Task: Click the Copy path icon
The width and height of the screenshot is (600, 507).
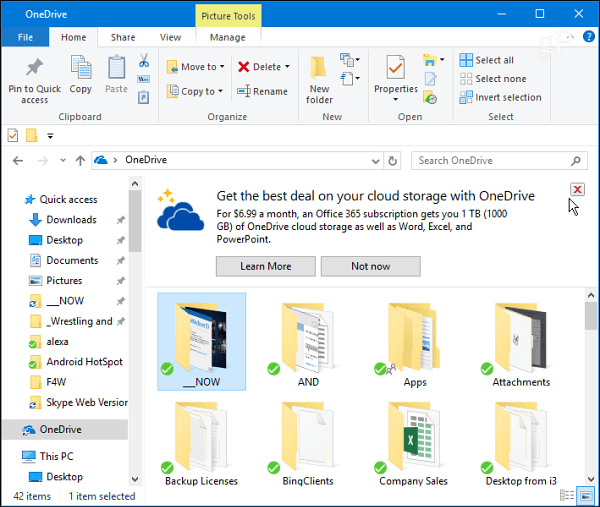Action: tap(143, 79)
